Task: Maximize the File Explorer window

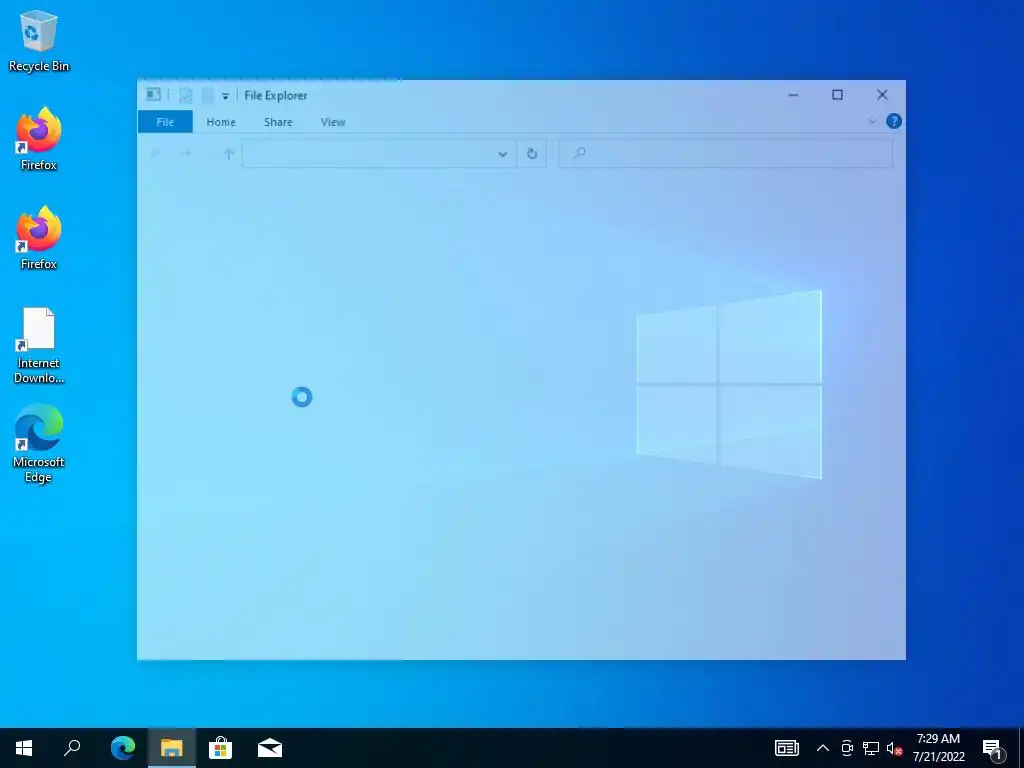Action: point(837,95)
